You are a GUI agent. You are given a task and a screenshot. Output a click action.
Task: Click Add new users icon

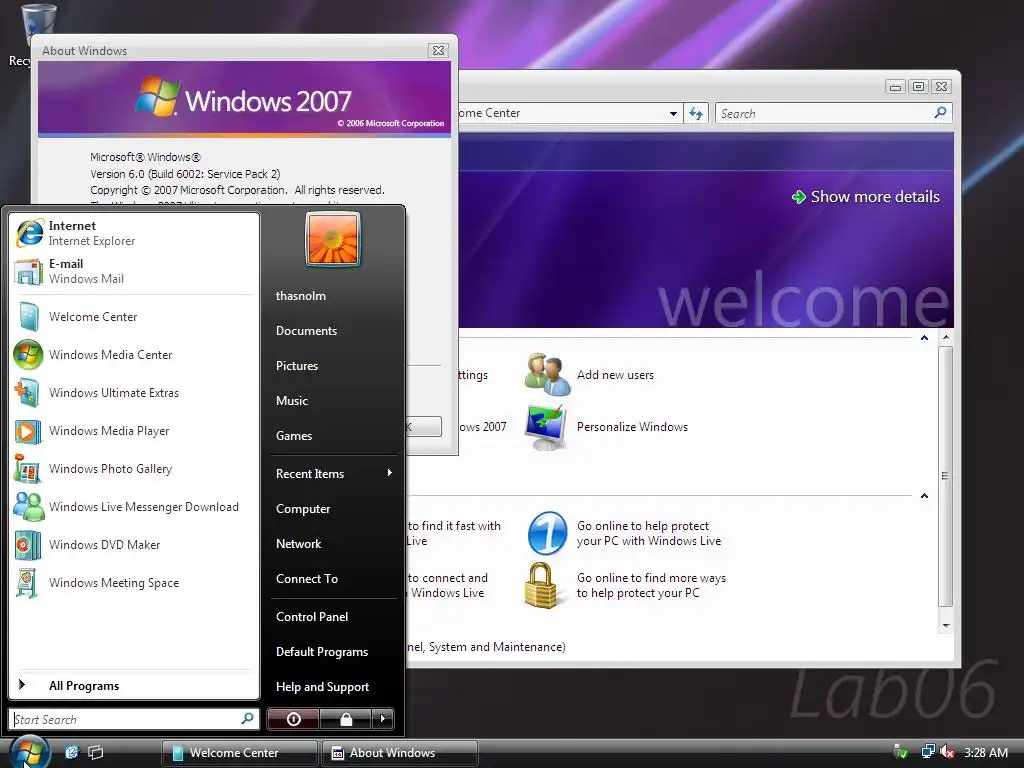(547, 374)
